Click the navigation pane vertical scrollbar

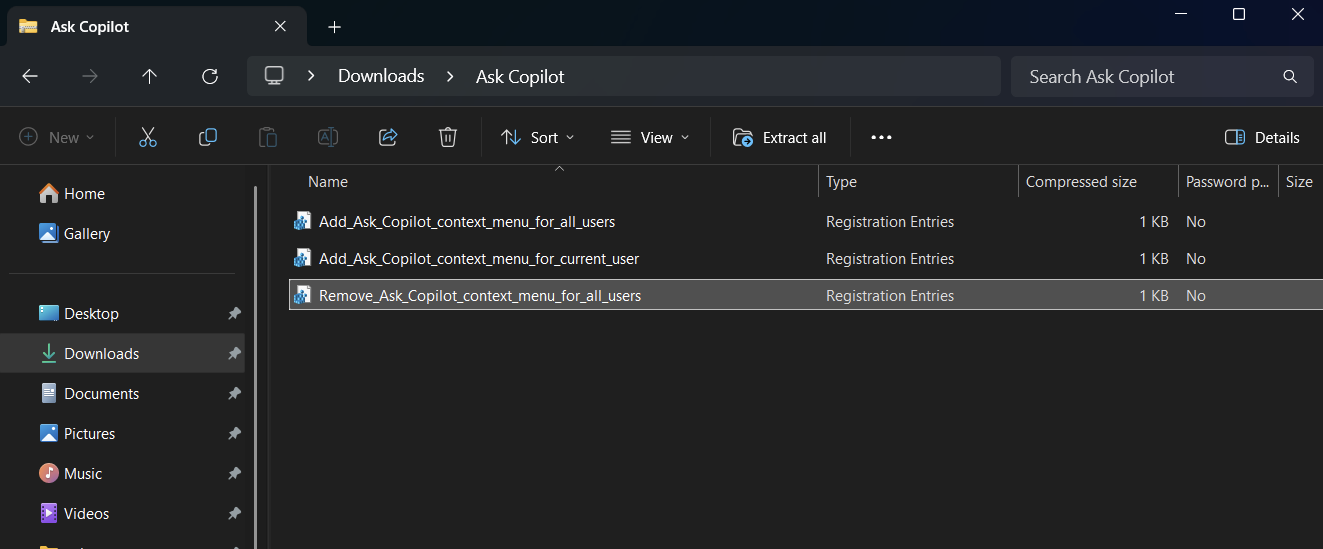coord(256,365)
